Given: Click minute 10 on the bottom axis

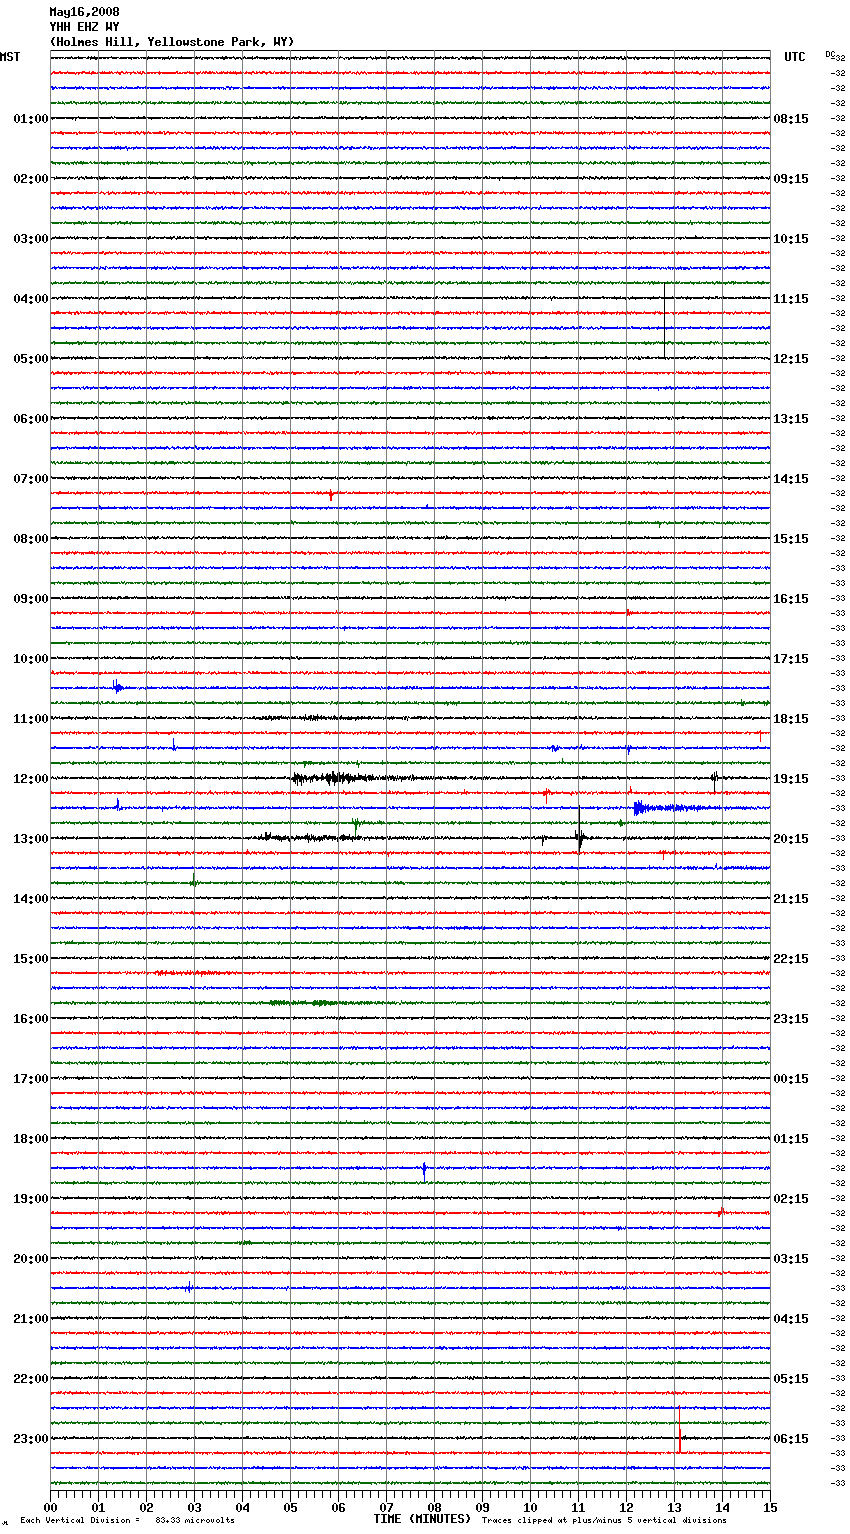Looking at the screenshot, I should (530, 1508).
